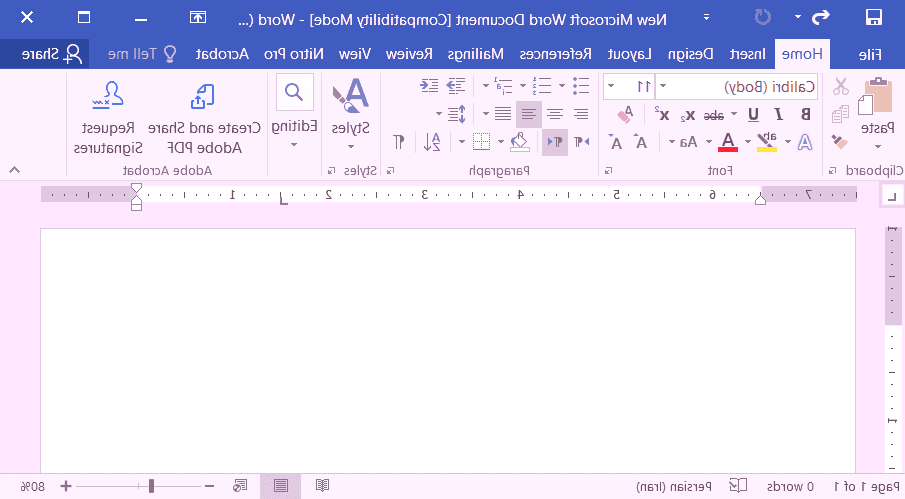Switch to Read Mode view icon
Viewport: 905px width, 499px height.
[323, 486]
